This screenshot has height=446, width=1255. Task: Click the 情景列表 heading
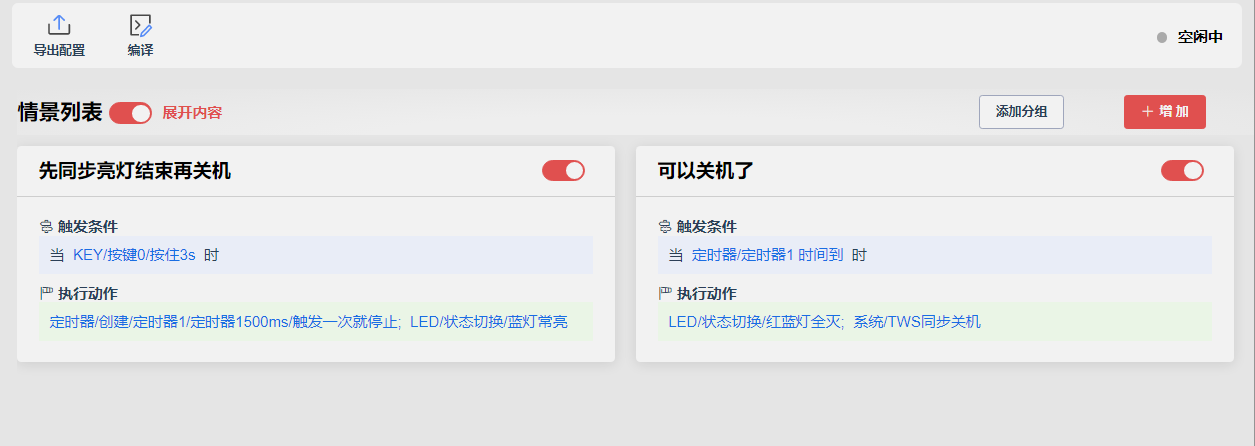tap(60, 112)
